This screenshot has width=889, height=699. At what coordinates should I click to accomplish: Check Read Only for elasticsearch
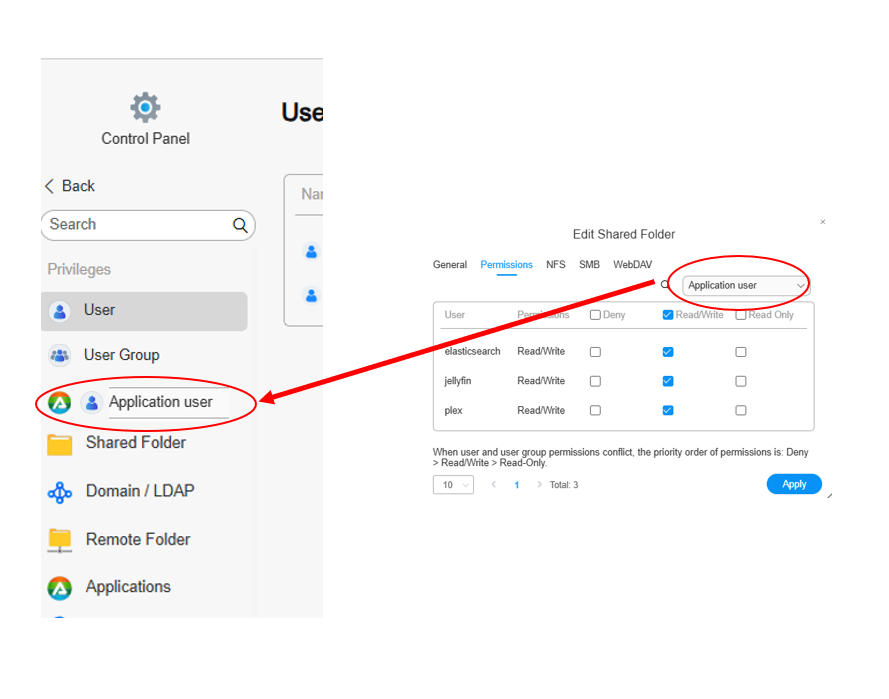(740, 352)
